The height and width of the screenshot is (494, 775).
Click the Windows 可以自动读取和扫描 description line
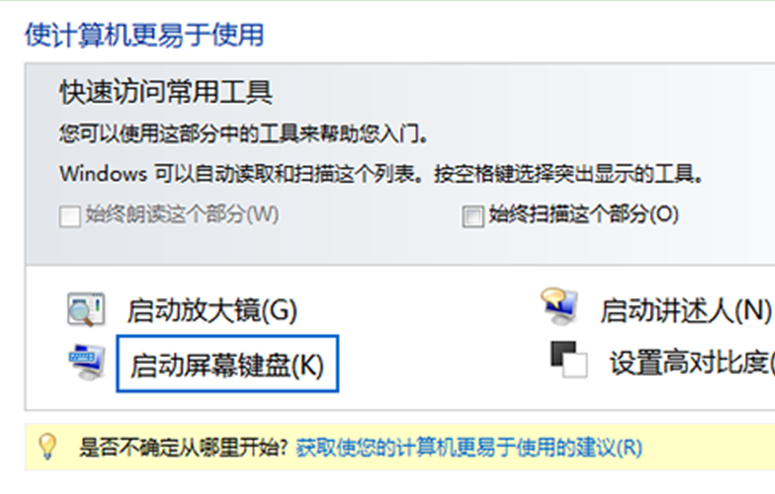tap(381, 174)
